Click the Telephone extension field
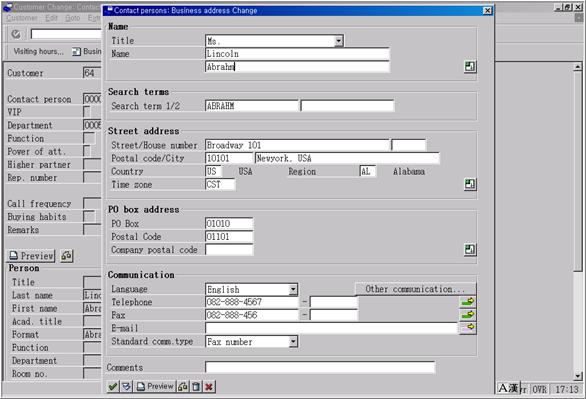Viewport: 586px width, 399px height. tap(334, 302)
